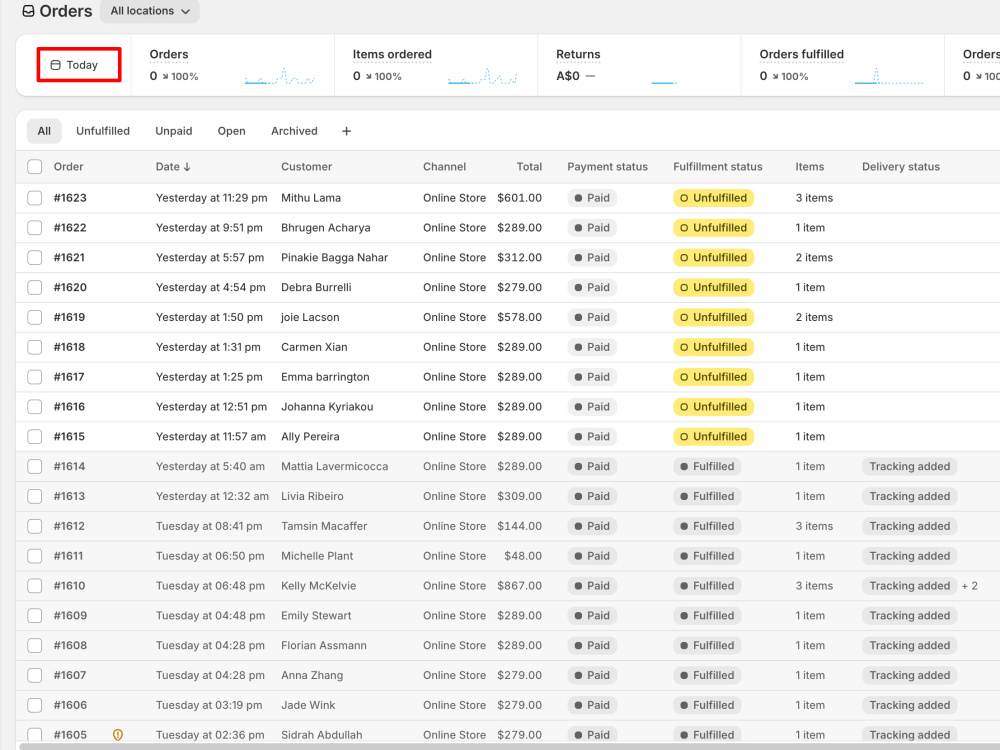Image resolution: width=1000 pixels, height=750 pixels.
Task: Click Tracking added badge on order #1606
Action: coord(909,705)
